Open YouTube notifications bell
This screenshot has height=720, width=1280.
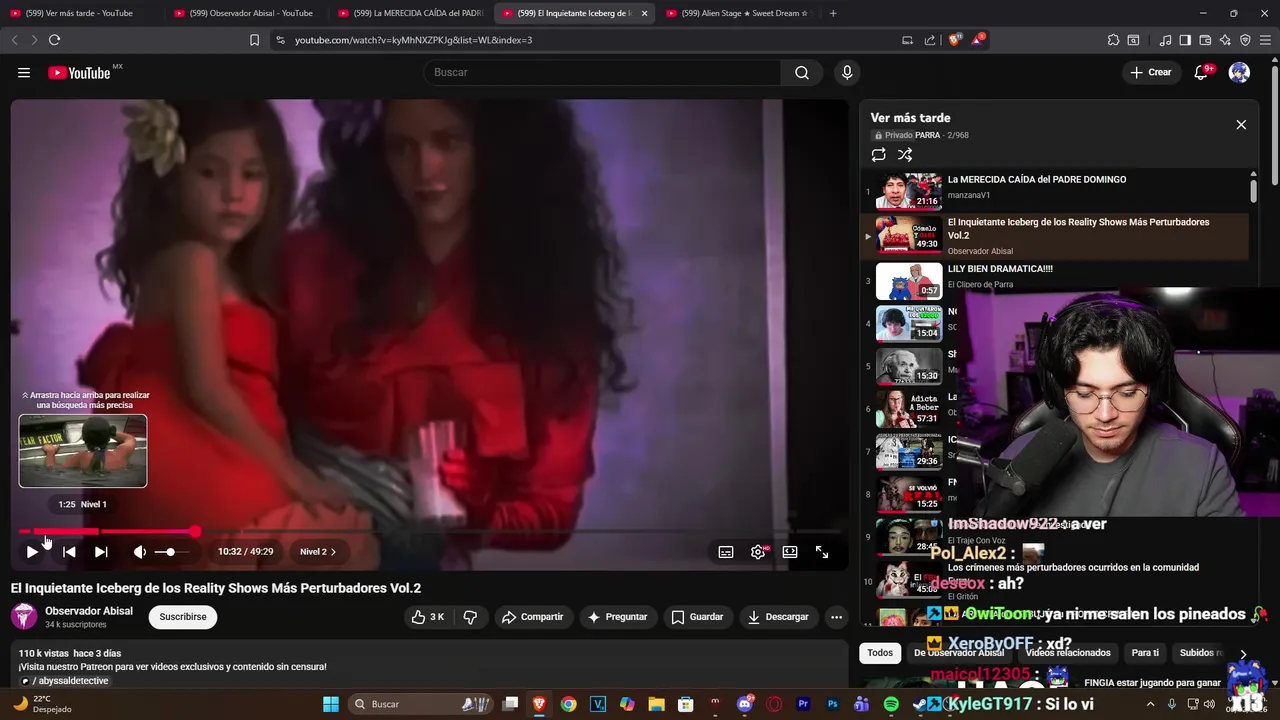(1202, 72)
